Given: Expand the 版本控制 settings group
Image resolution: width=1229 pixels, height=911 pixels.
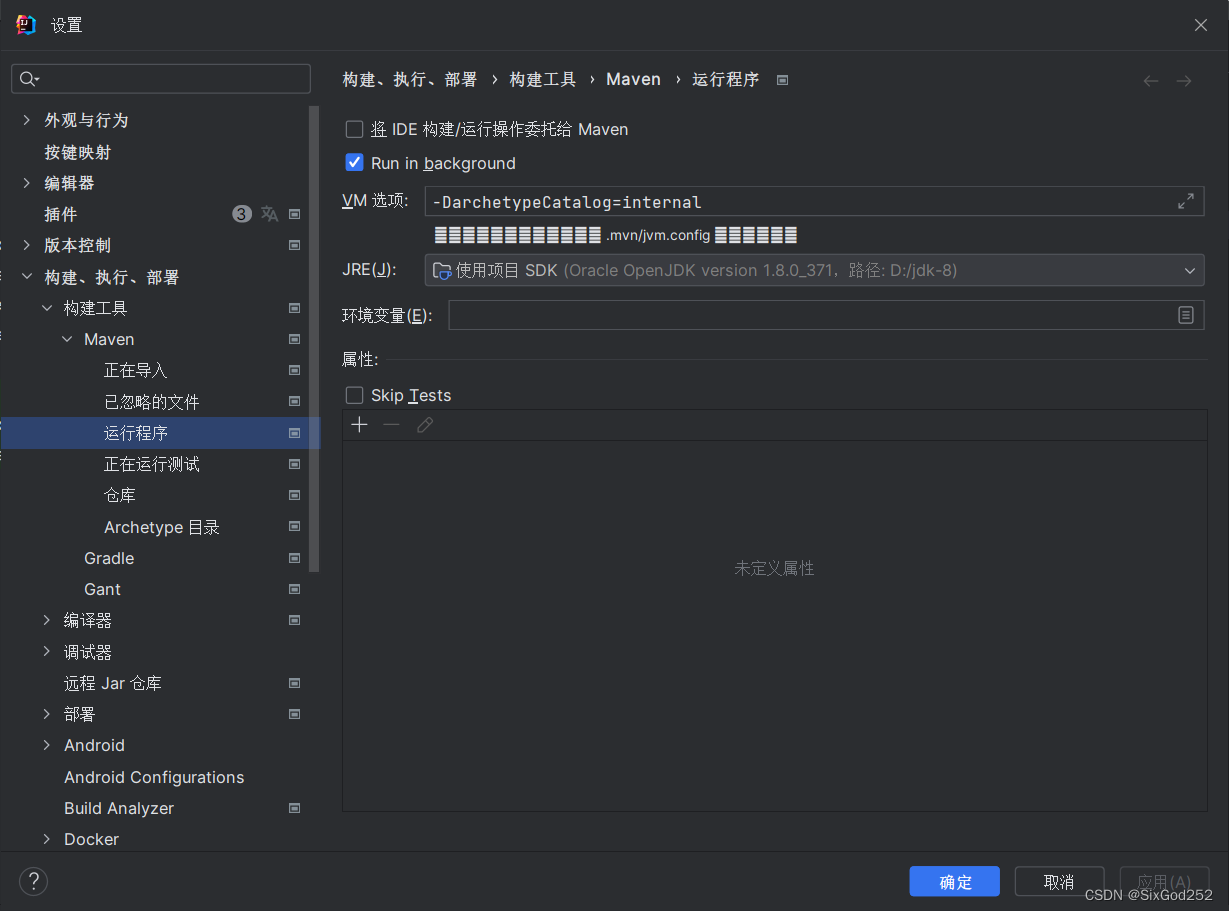Looking at the screenshot, I should coord(26,245).
